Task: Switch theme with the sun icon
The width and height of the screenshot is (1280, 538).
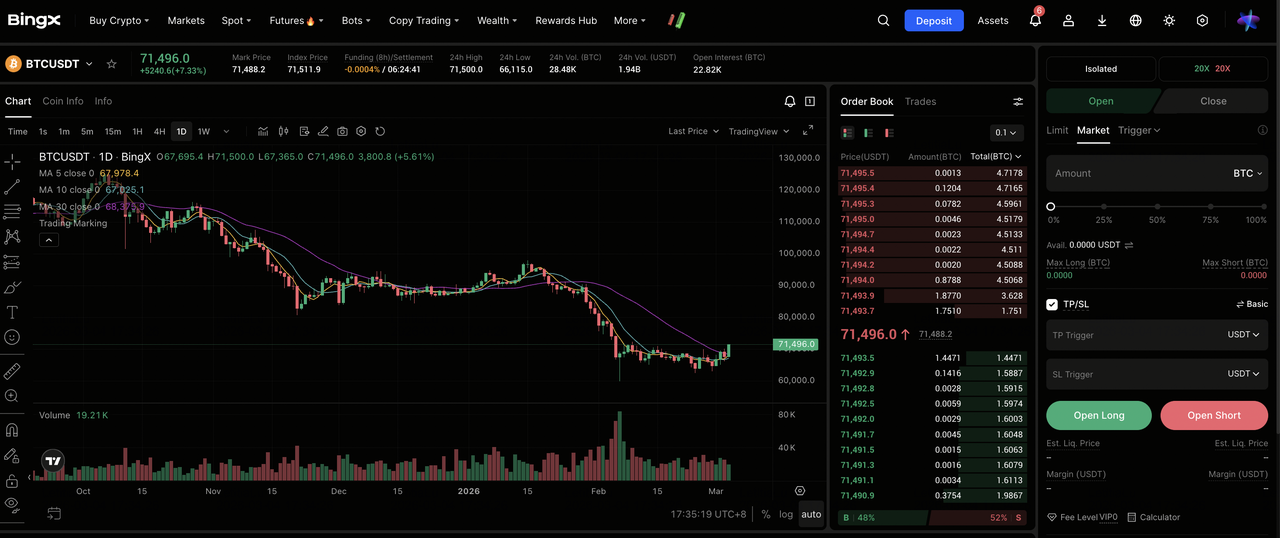Action: click(1169, 21)
